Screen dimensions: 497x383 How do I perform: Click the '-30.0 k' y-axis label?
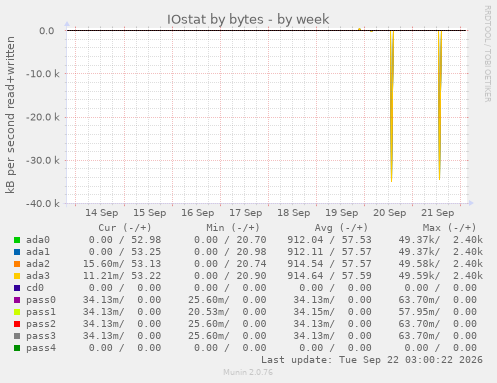43,161
